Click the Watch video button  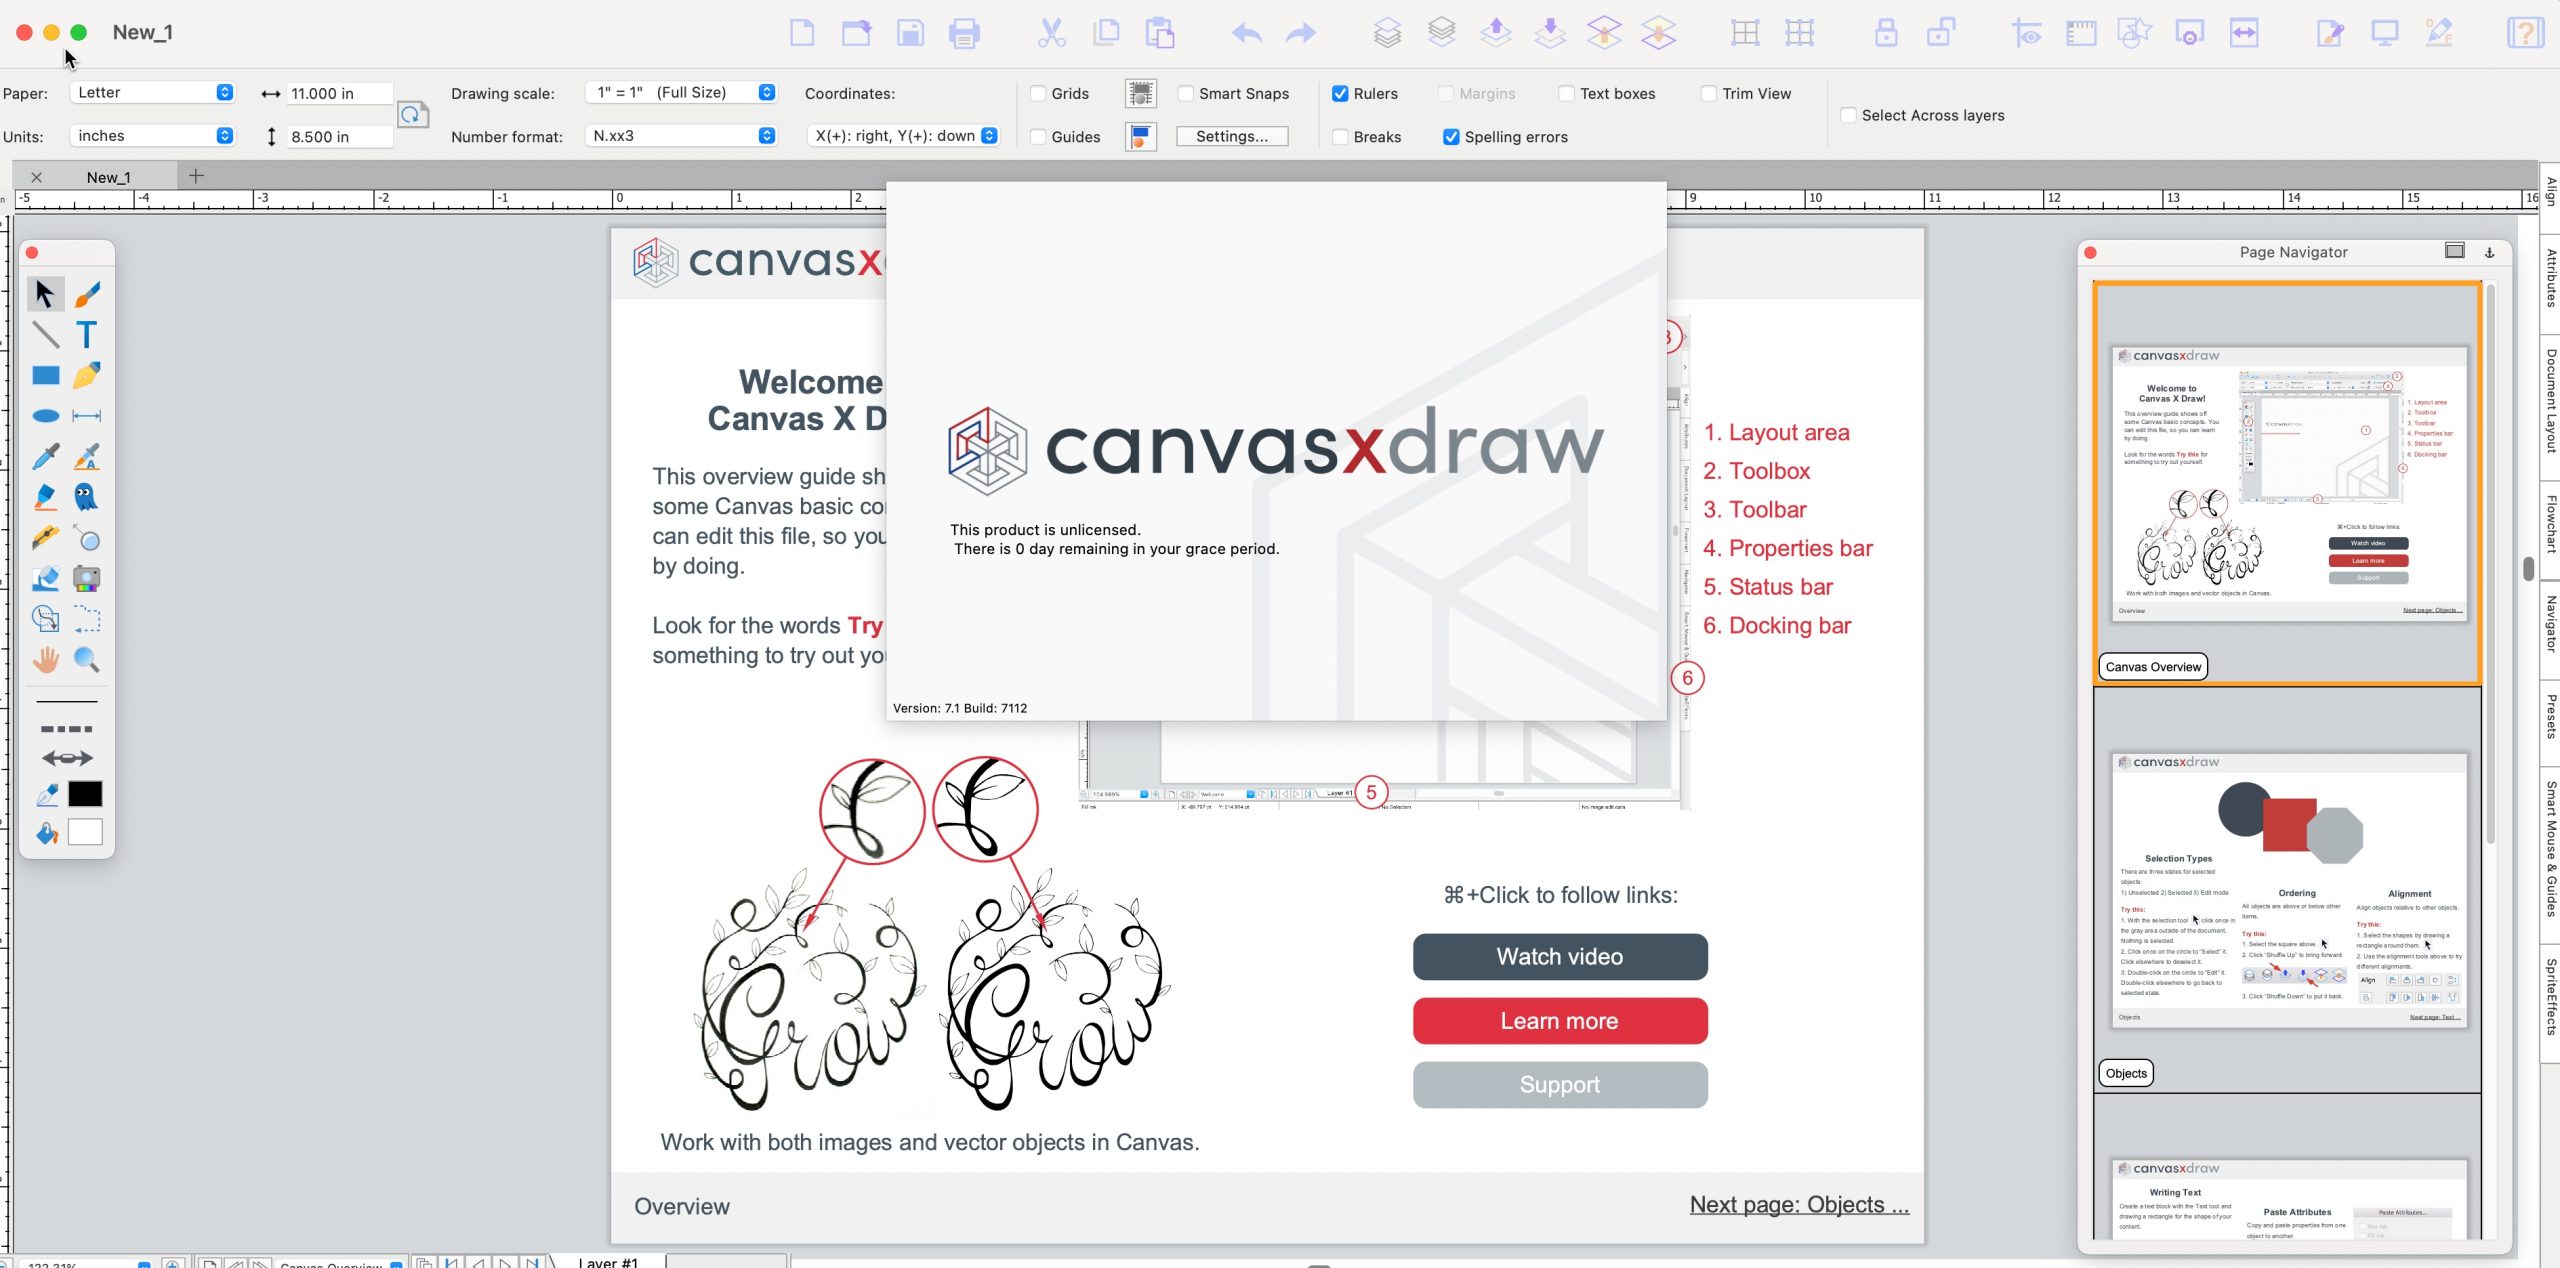pos(1560,957)
